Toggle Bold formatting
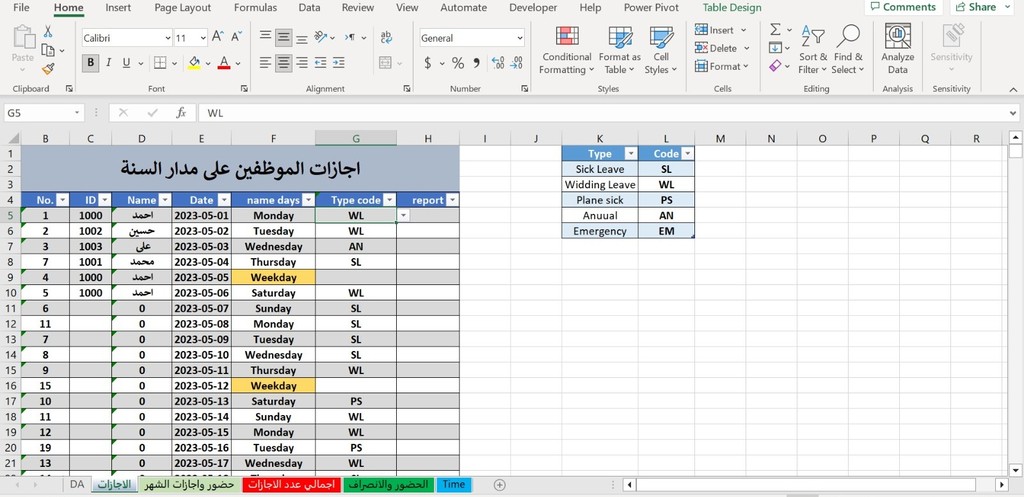Viewport: 1024px width, 497px height. 90,63
